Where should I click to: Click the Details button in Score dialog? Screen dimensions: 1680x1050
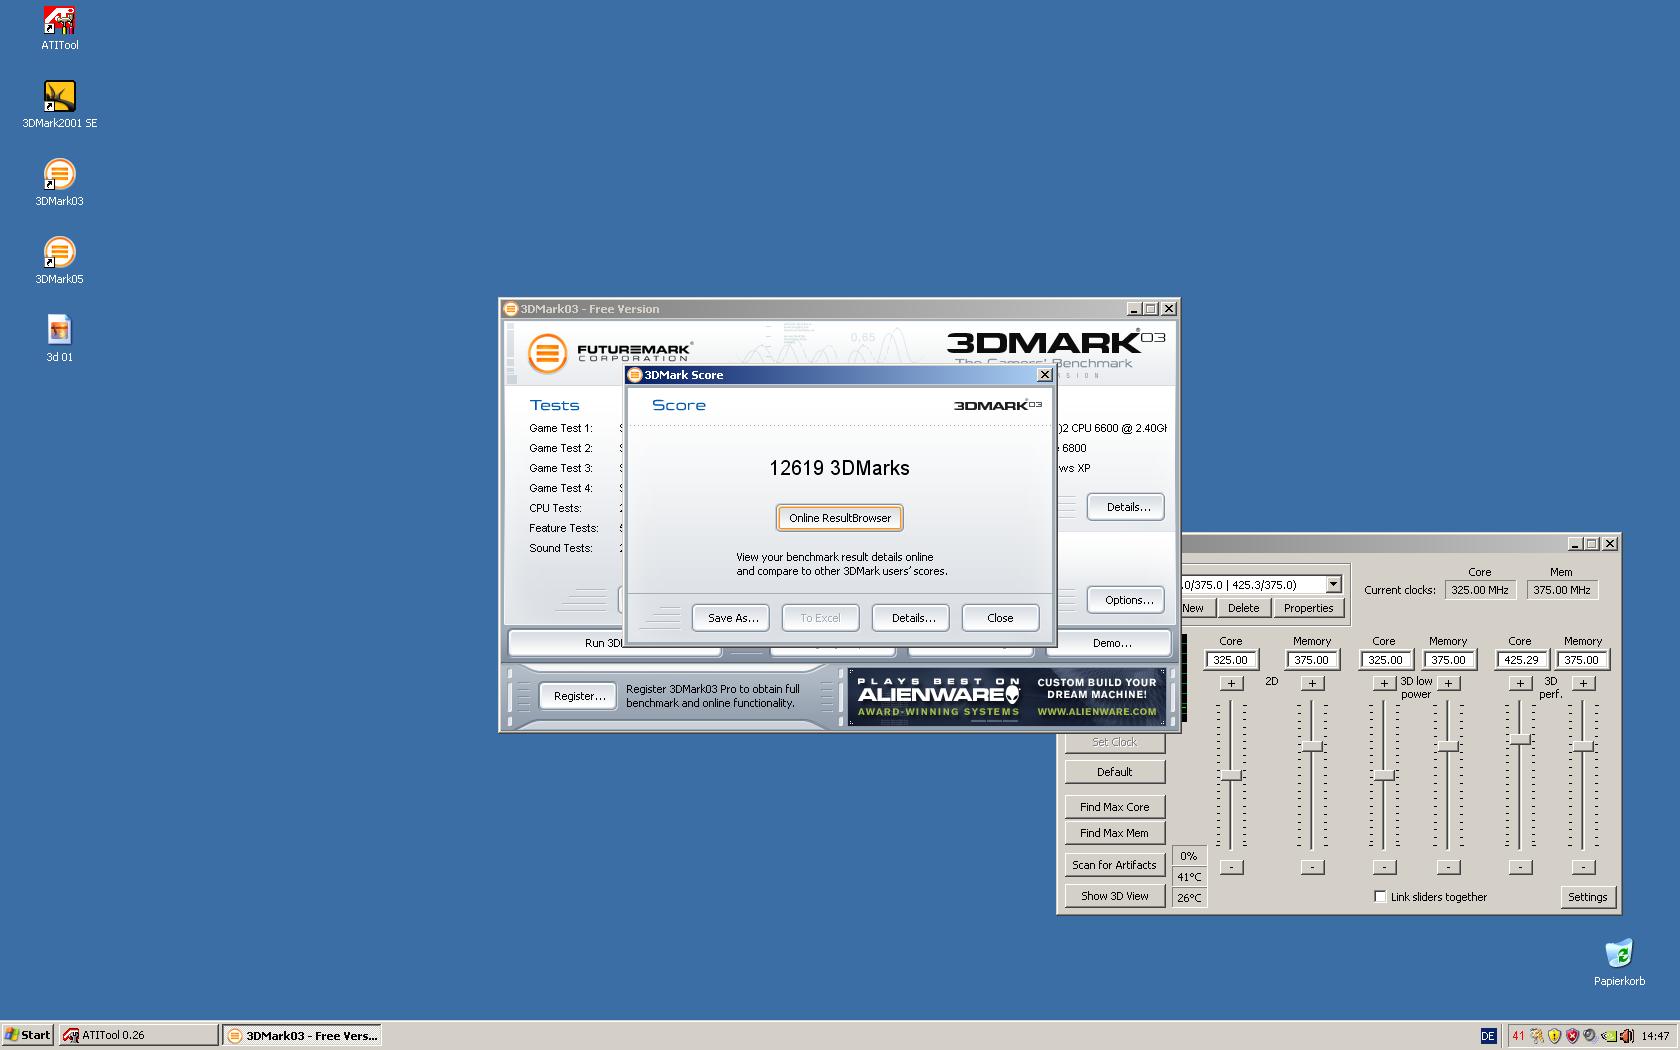(911, 618)
